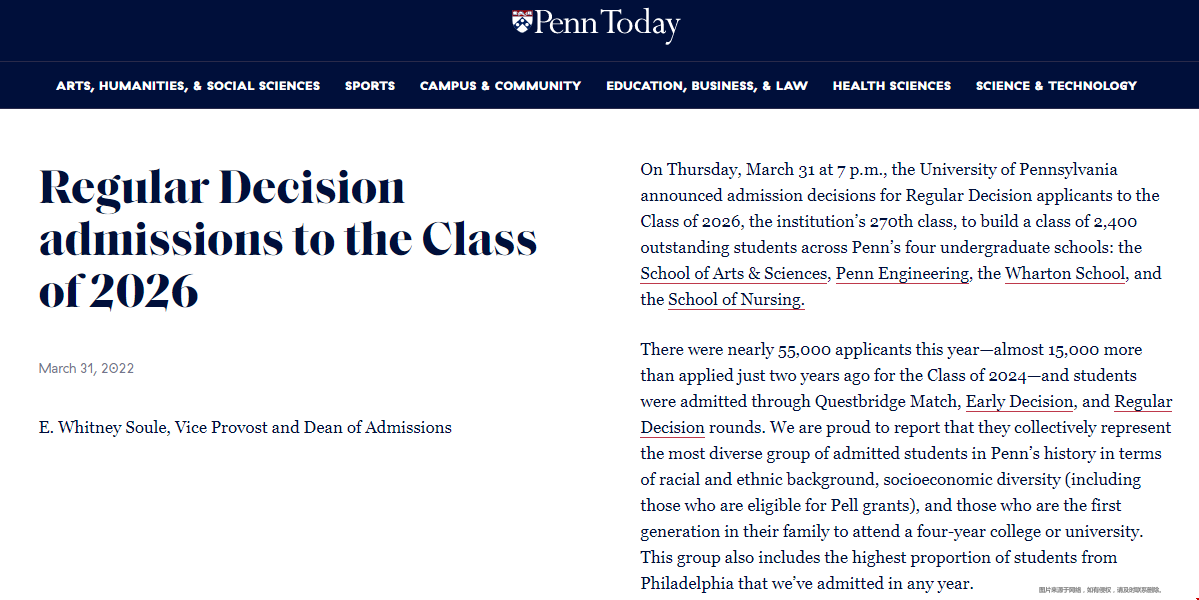Visit the Wharton School link
Screen dimensions: 1199x600
pyautogui.click(x=1065, y=274)
